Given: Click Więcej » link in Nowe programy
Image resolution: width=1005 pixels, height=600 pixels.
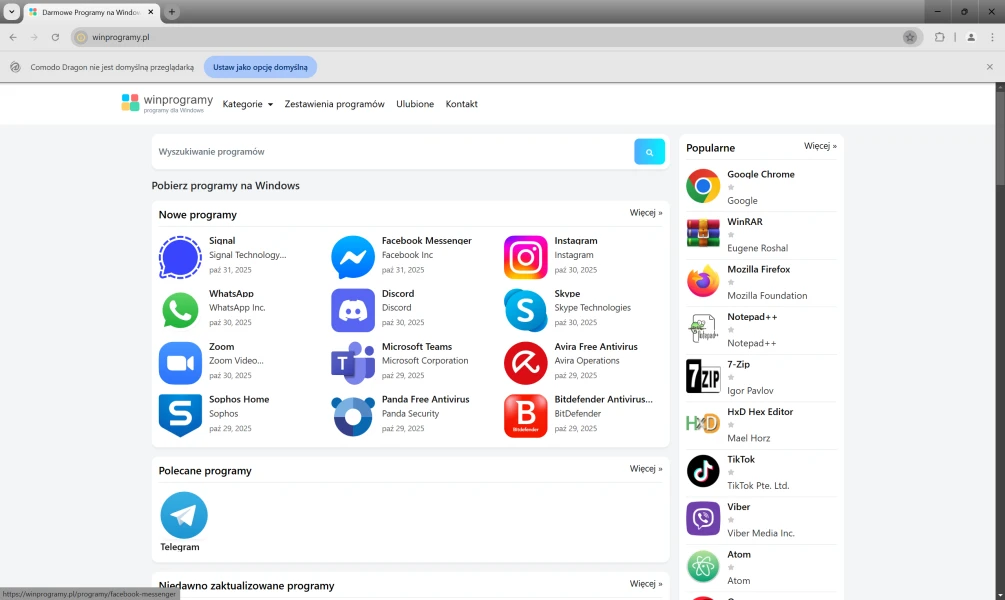Looking at the screenshot, I should click(x=646, y=213).
